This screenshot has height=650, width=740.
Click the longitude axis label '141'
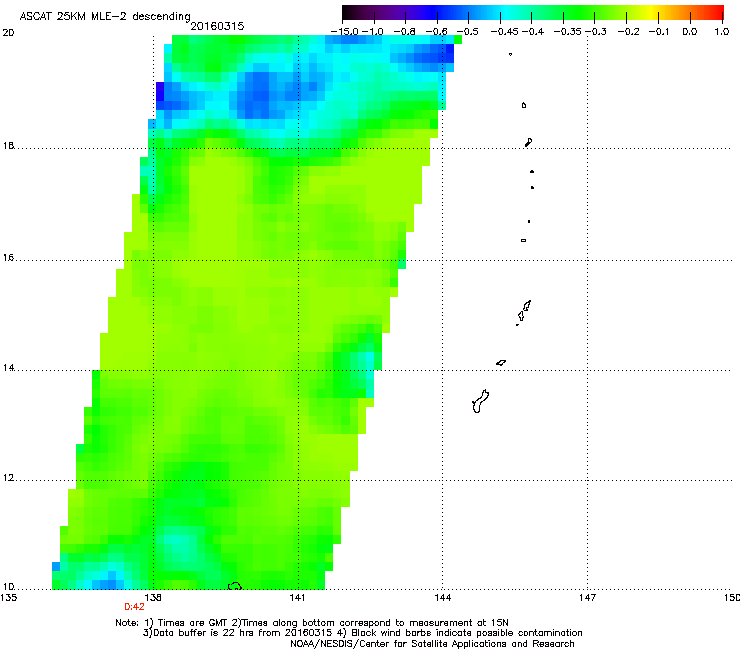point(298,598)
